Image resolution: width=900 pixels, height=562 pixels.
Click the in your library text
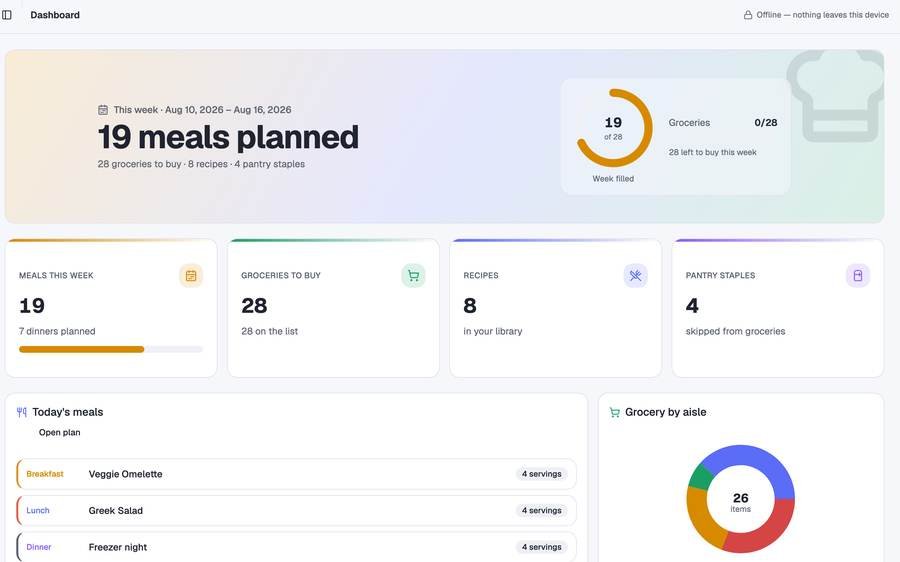pos(492,331)
